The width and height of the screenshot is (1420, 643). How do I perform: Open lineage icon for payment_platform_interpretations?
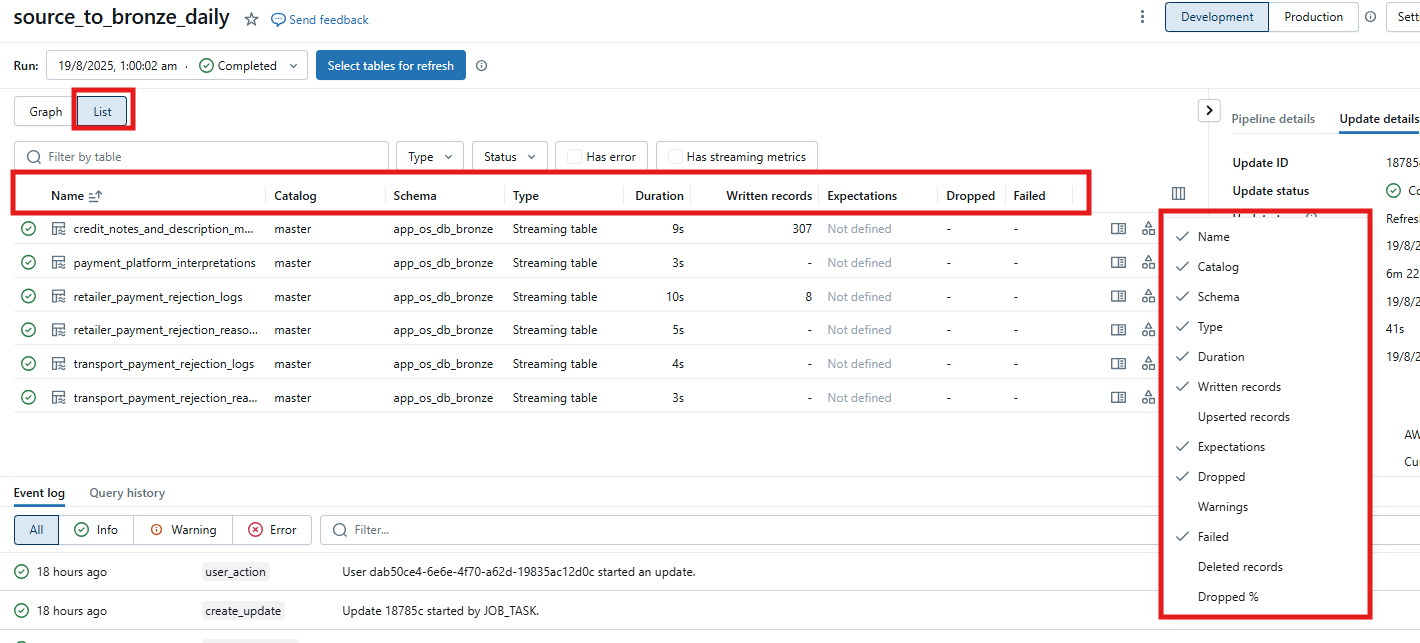click(x=1148, y=262)
